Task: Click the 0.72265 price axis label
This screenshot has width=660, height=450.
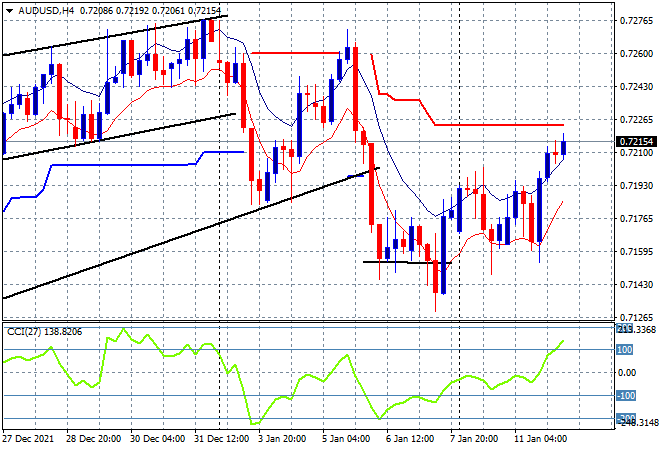Action: click(x=636, y=120)
